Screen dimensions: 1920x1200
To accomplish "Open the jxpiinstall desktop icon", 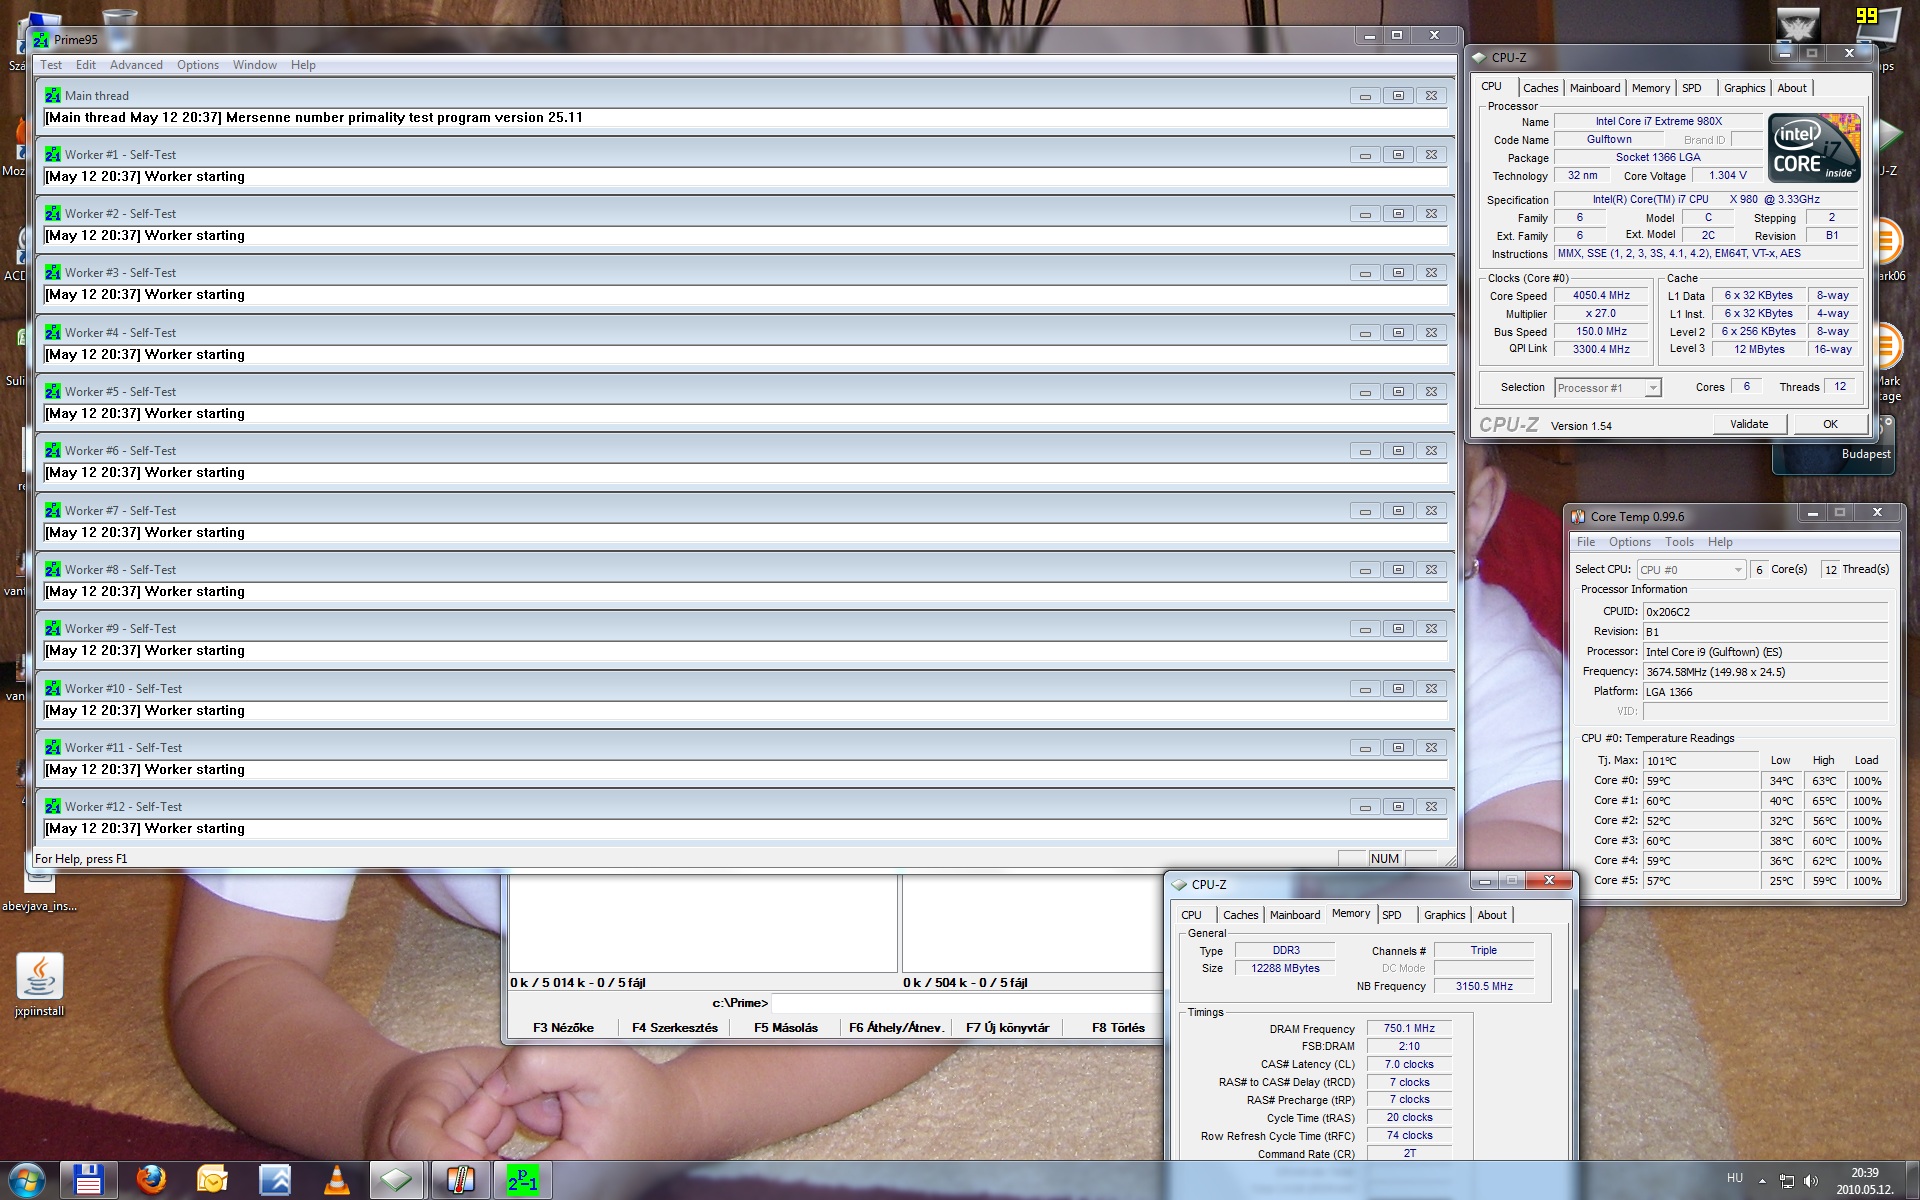I will 39,985.
